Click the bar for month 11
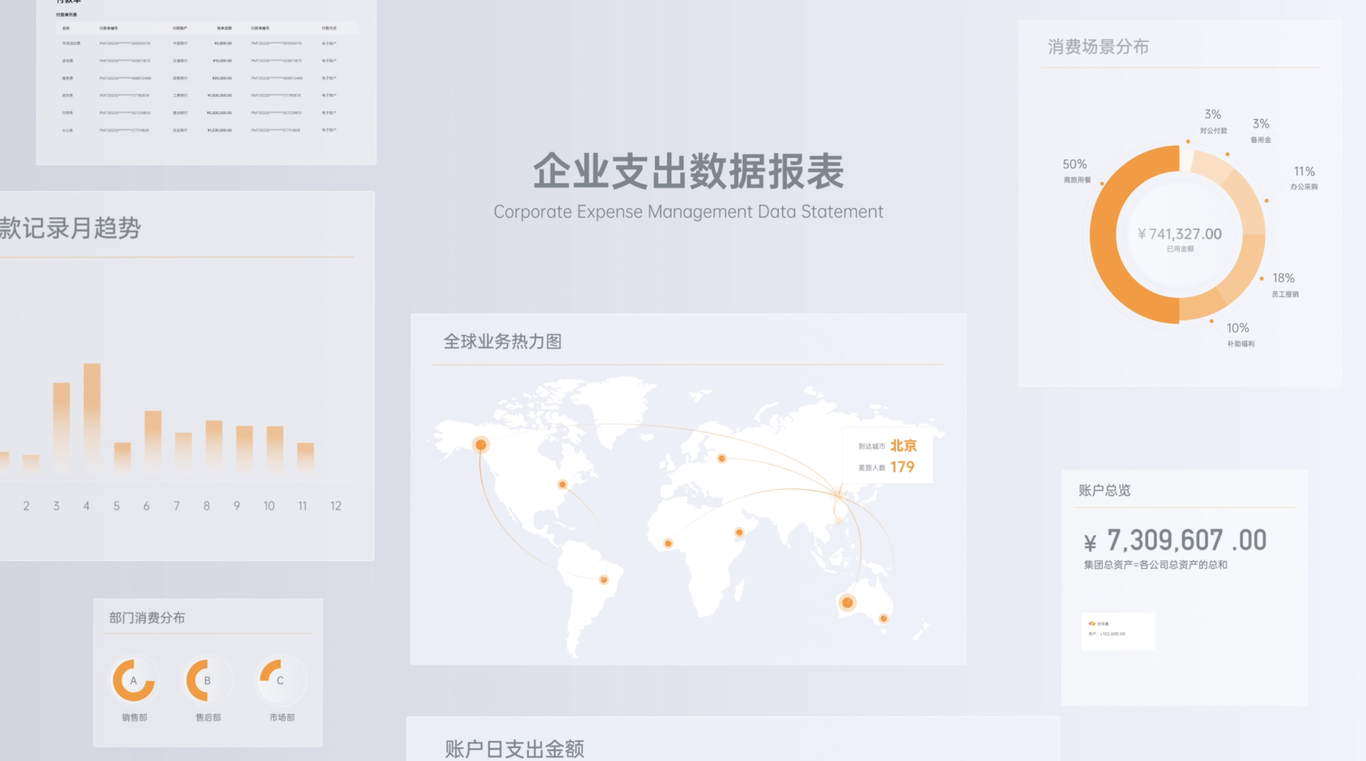The image size is (1366, 761). (x=306, y=457)
